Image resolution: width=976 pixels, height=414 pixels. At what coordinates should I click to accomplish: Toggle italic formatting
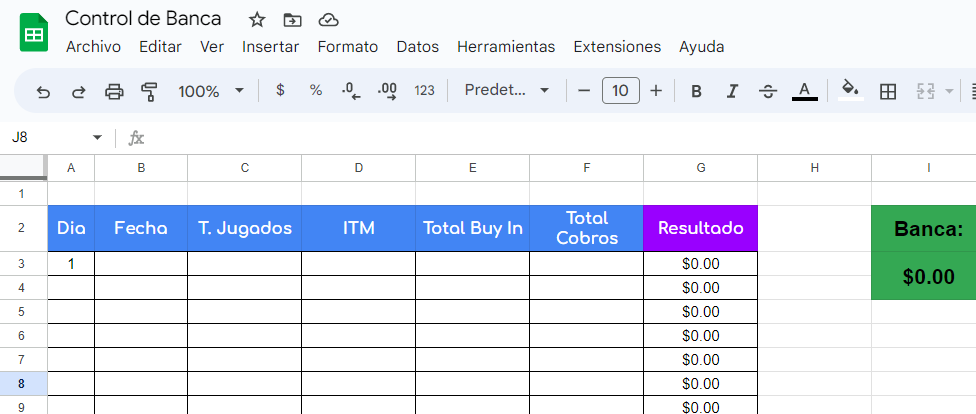(x=733, y=92)
